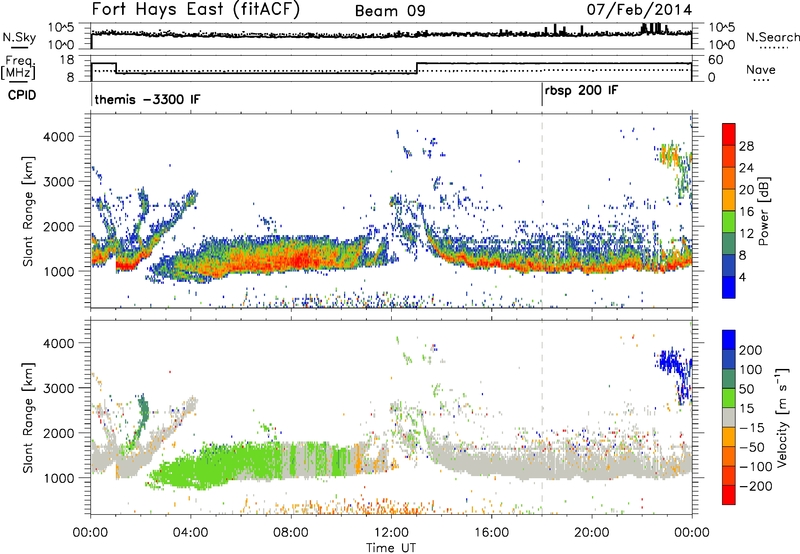Pick the bright blue bottom Power color segment
This screenshot has width=800, height=554.
click(x=729, y=288)
